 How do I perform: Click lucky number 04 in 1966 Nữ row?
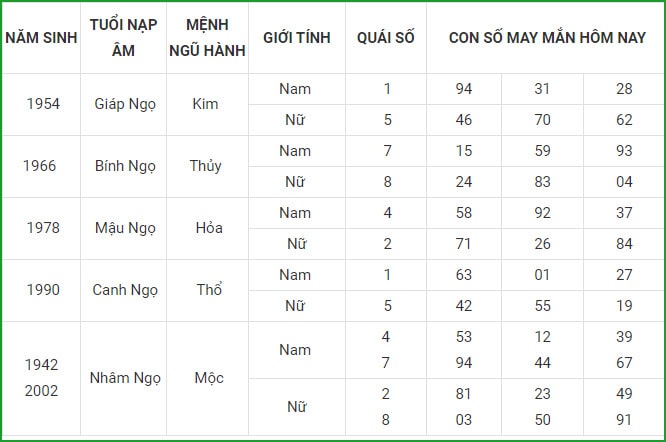point(624,182)
